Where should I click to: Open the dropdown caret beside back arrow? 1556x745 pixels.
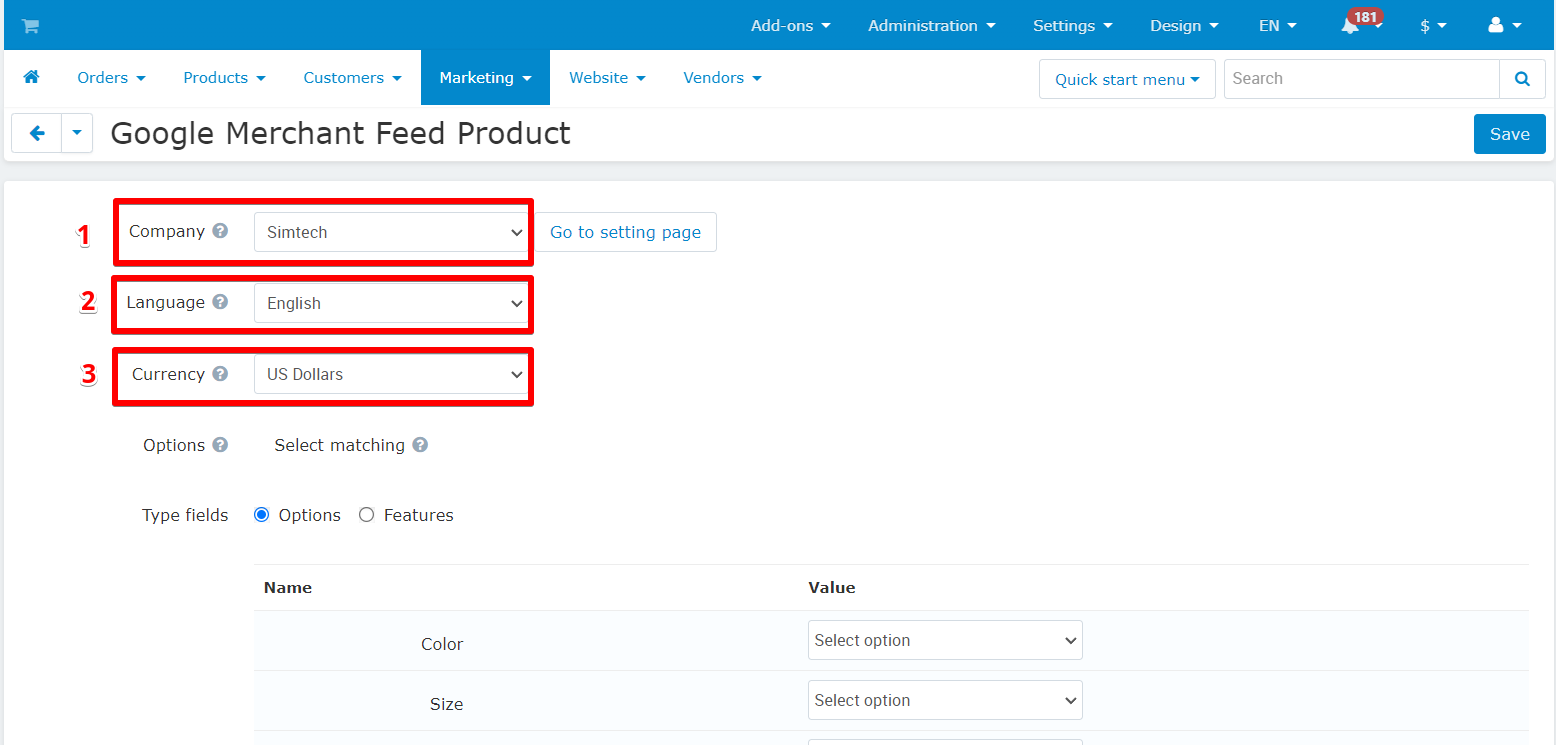[x=77, y=133]
